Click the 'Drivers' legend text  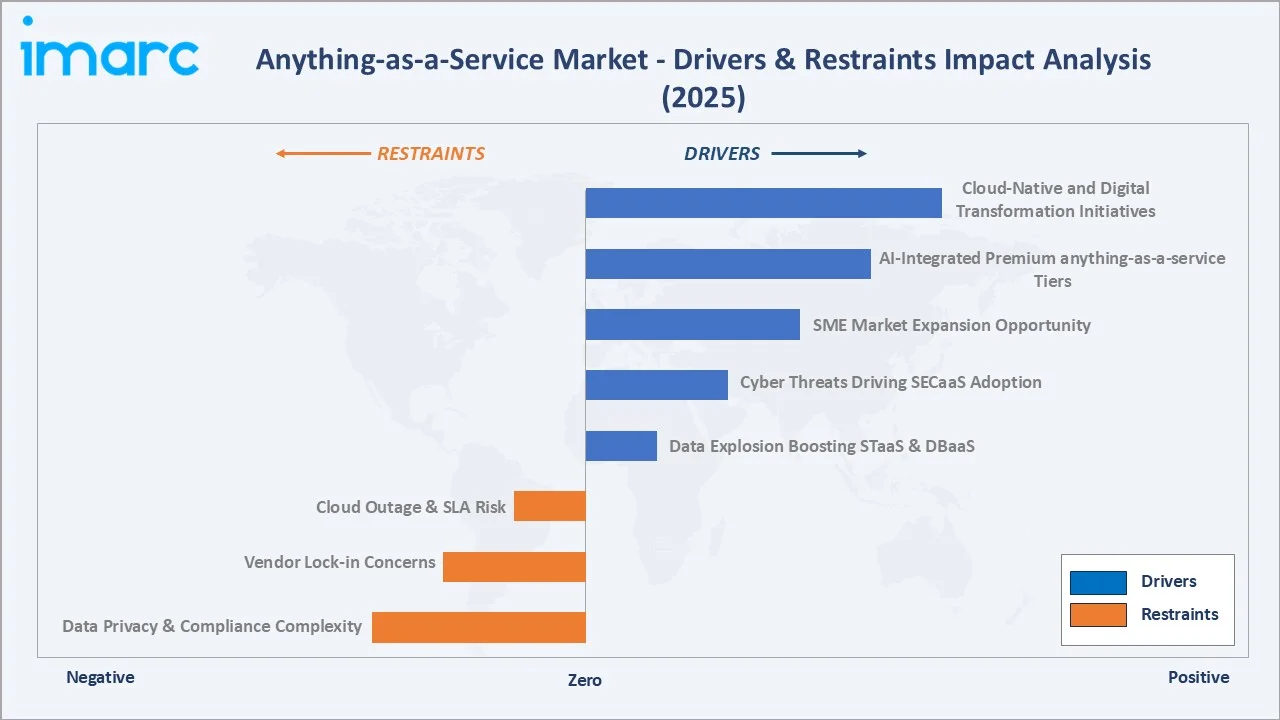coord(1168,582)
